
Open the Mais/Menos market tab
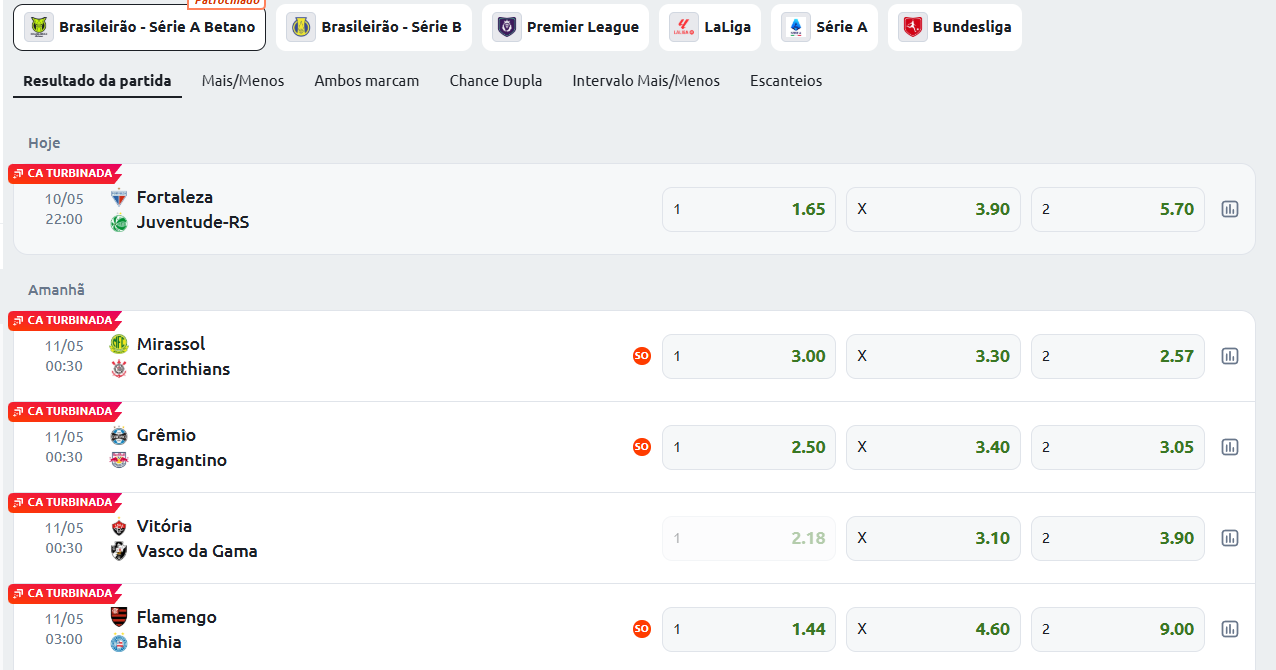tap(243, 81)
